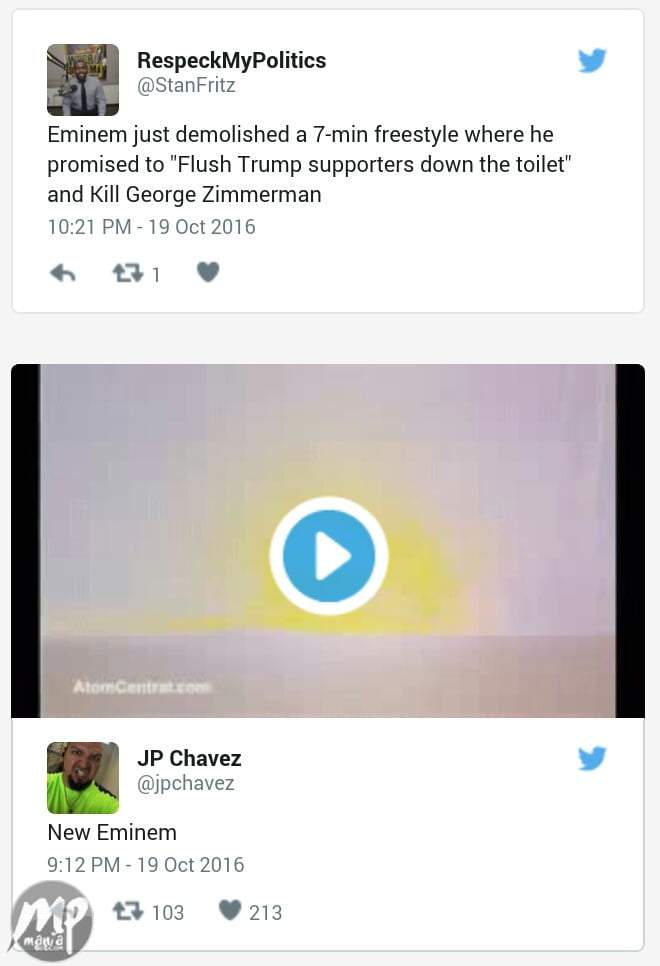Image resolution: width=660 pixels, height=966 pixels.
Task: Retweet the RespeckMyPolitics tweet
Action: [128, 273]
